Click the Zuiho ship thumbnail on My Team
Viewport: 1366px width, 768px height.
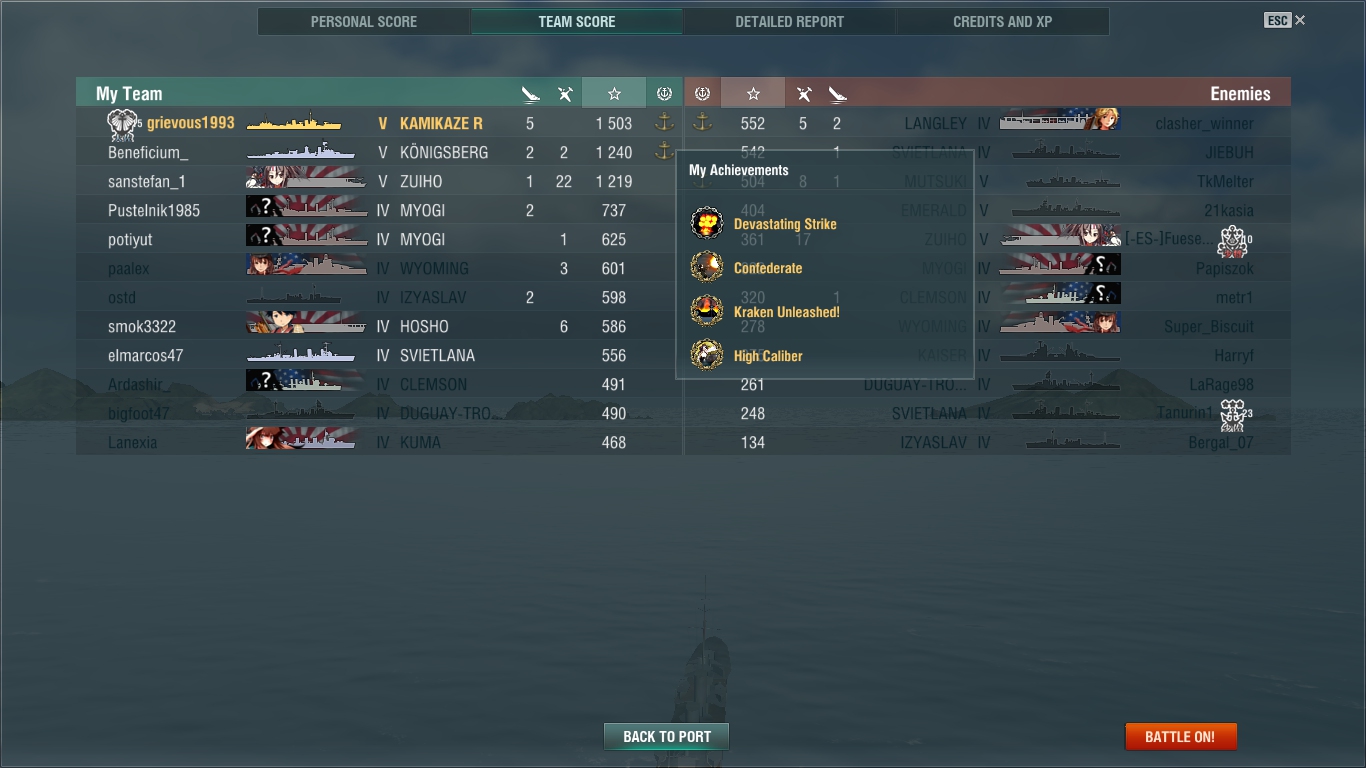[x=305, y=181]
